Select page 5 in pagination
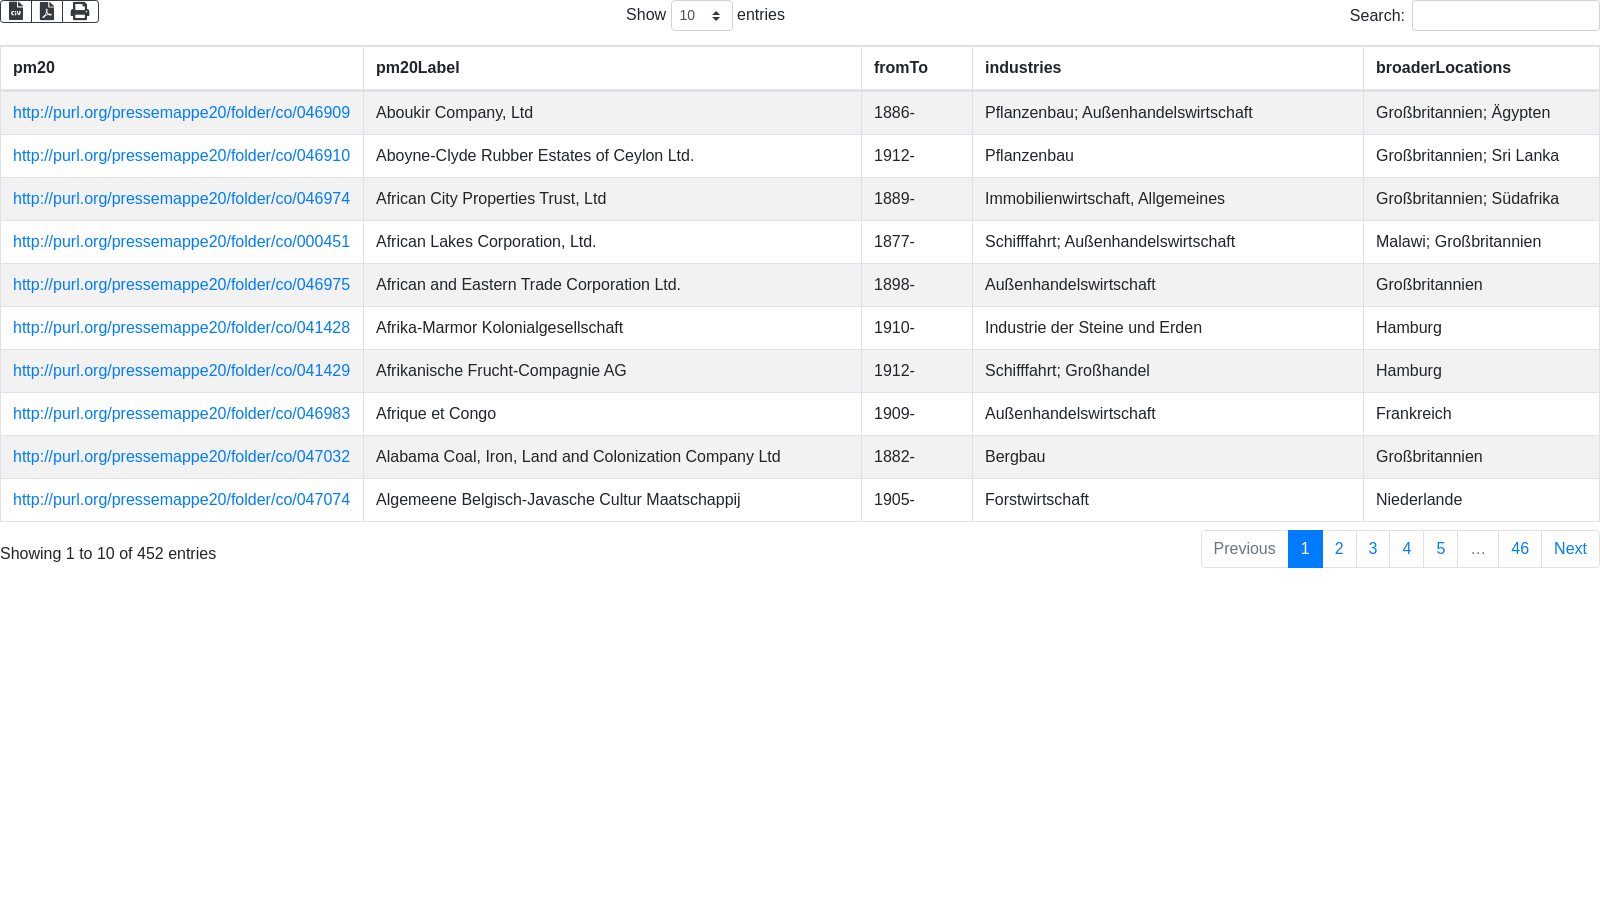This screenshot has height=900, width=1600. [x=1440, y=549]
